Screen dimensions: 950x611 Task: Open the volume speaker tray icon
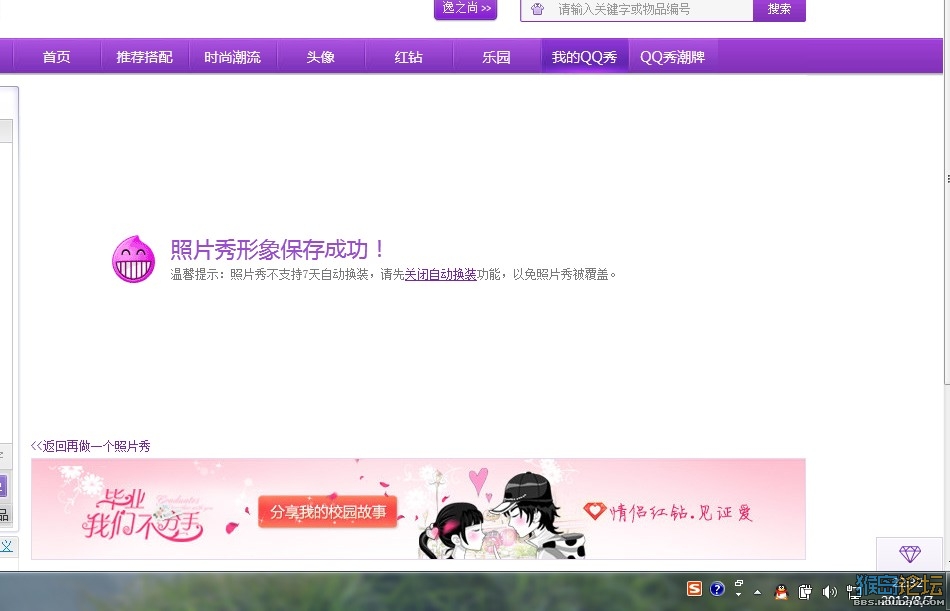coord(829,591)
